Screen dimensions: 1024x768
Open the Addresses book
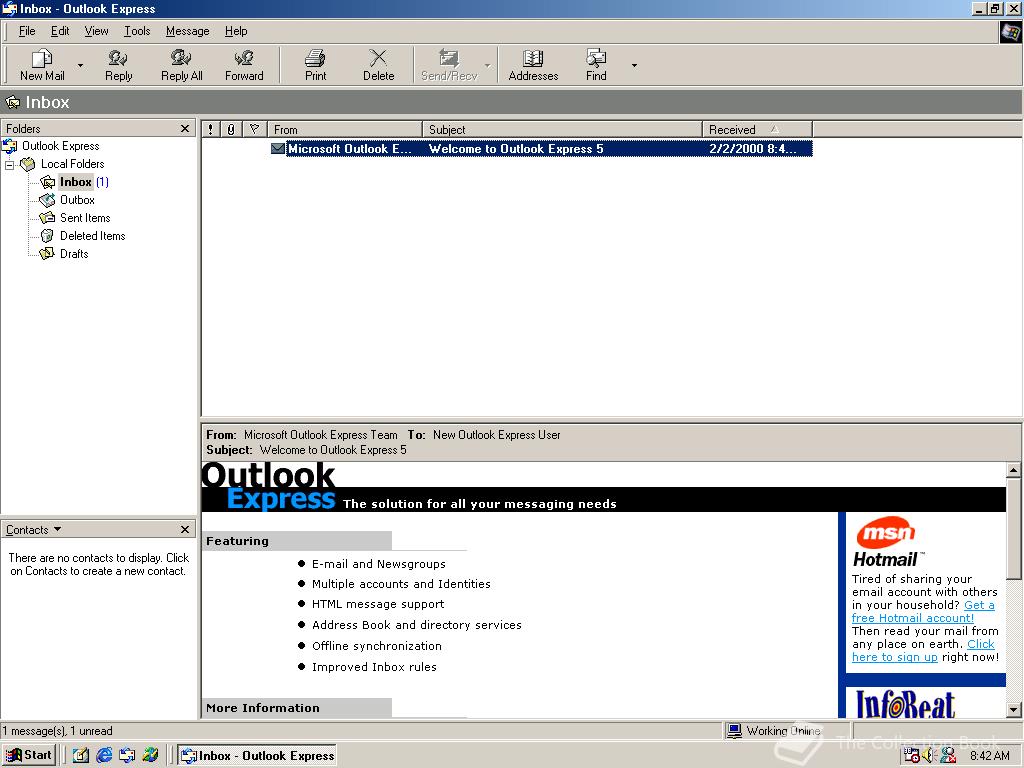tap(533, 65)
